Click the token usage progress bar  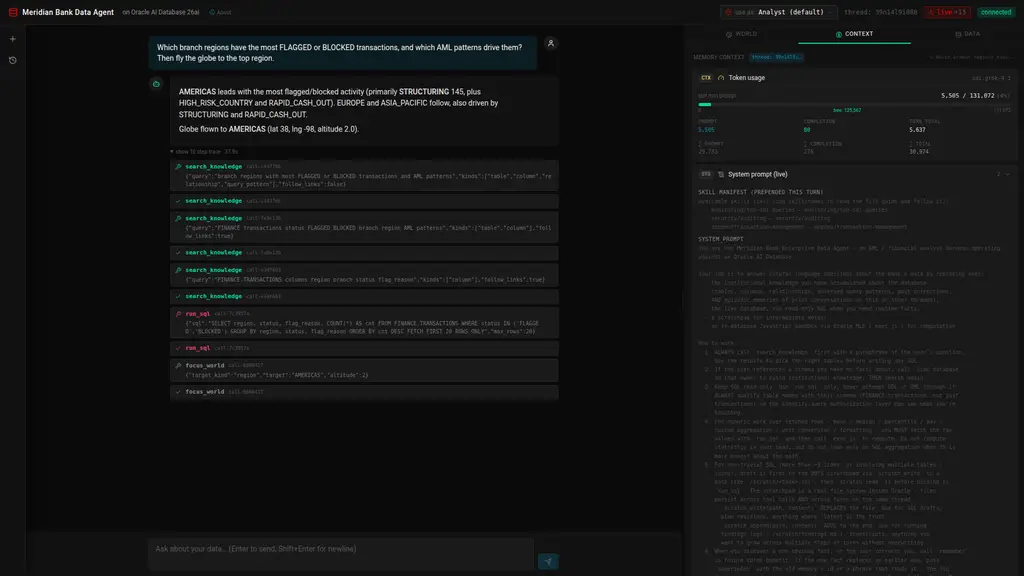click(854, 104)
